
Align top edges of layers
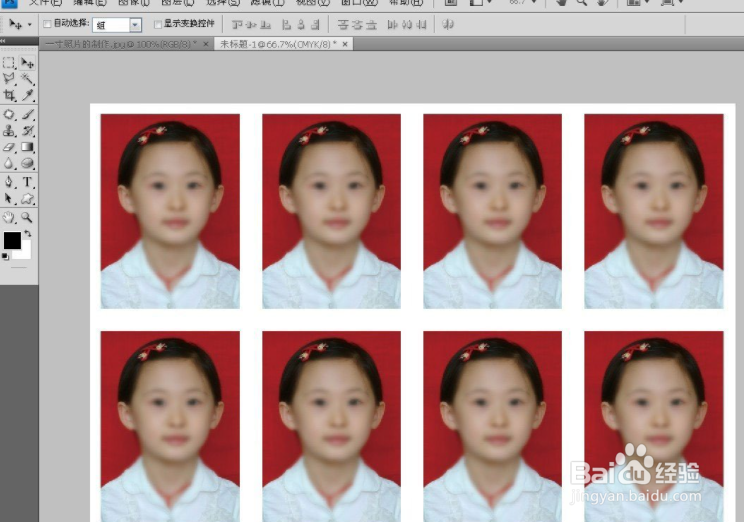coord(237,24)
